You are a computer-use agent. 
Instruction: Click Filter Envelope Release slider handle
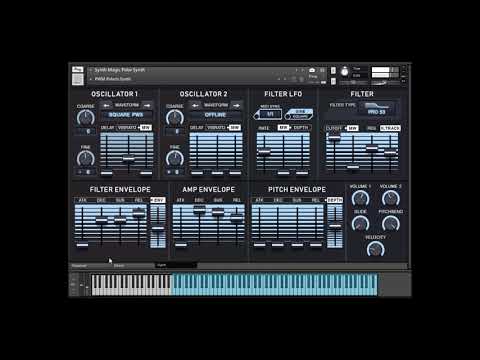[x=139, y=213]
